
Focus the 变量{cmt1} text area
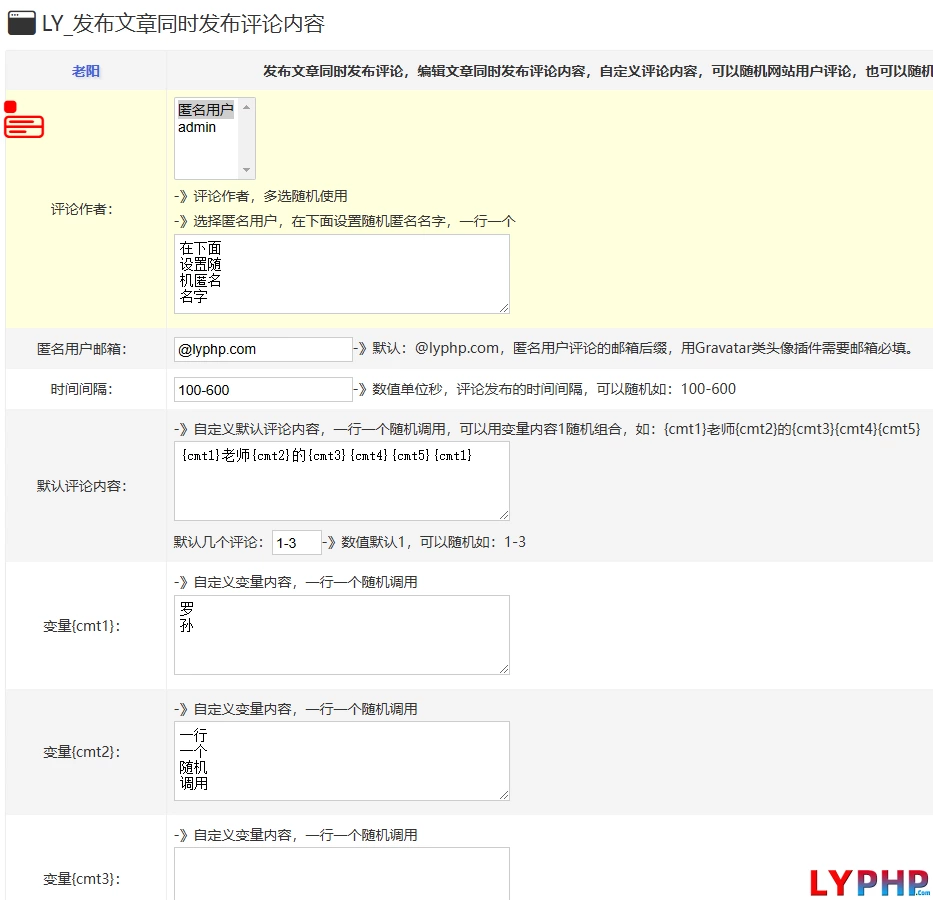[x=341, y=634]
